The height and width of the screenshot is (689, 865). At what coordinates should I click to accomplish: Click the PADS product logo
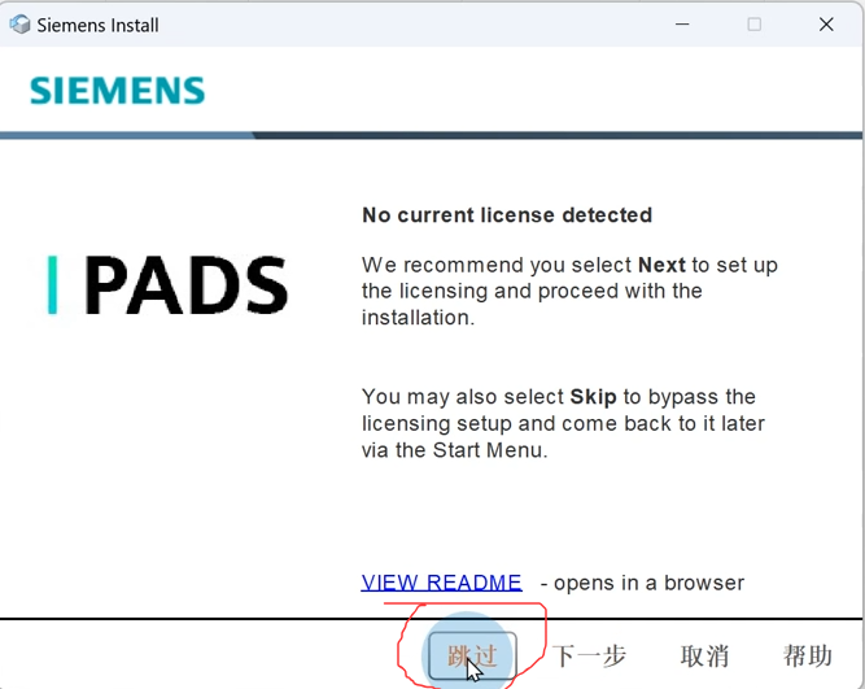click(168, 285)
